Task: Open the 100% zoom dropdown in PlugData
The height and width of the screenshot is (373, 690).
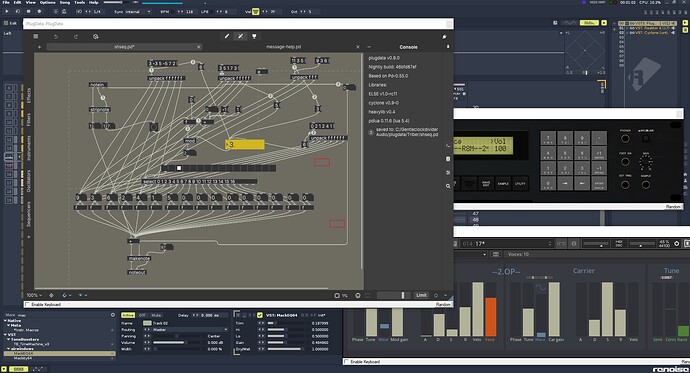Action: tap(34, 295)
